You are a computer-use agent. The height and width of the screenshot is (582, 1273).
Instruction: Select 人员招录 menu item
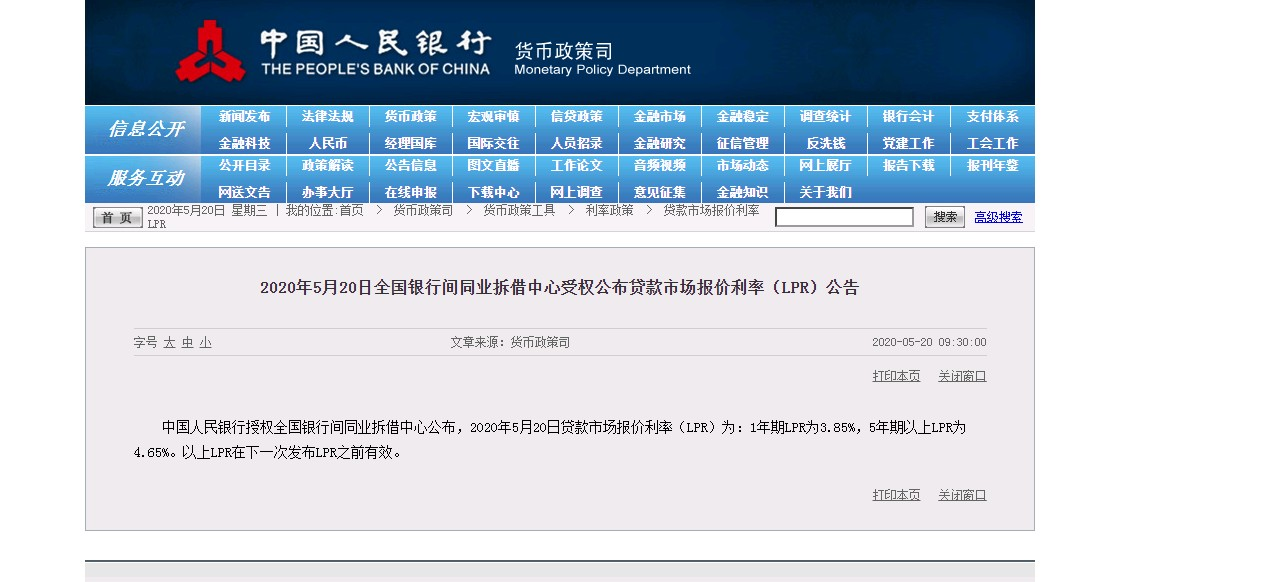(x=576, y=144)
